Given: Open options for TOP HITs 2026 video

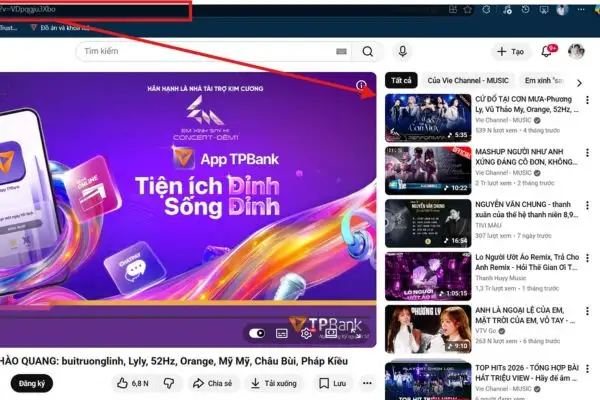Looking at the screenshot, I should pos(587,369).
